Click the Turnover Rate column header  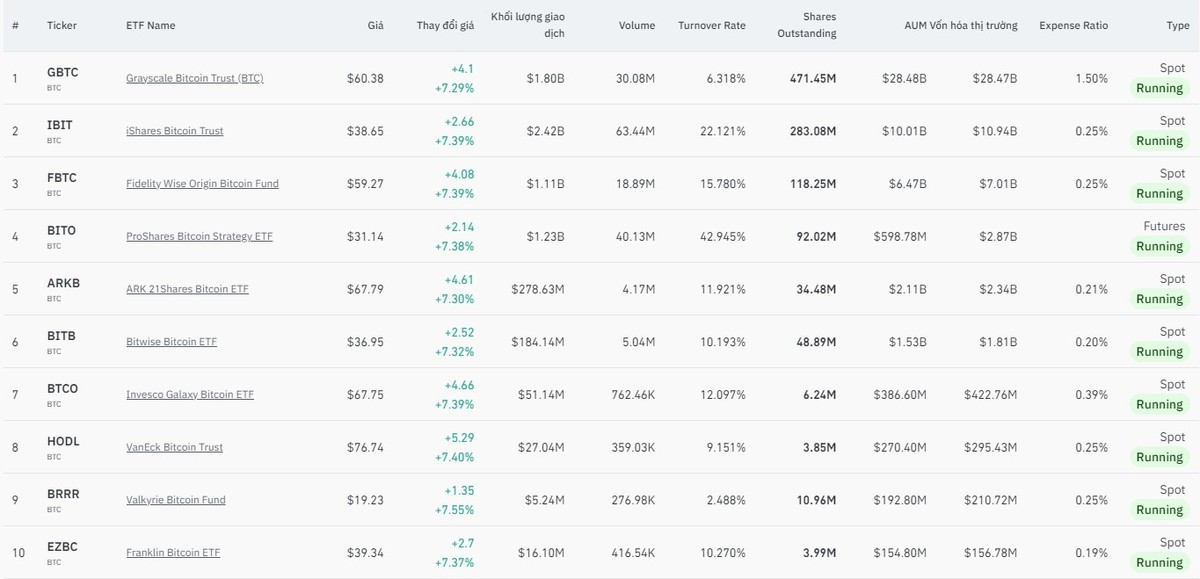click(713, 25)
